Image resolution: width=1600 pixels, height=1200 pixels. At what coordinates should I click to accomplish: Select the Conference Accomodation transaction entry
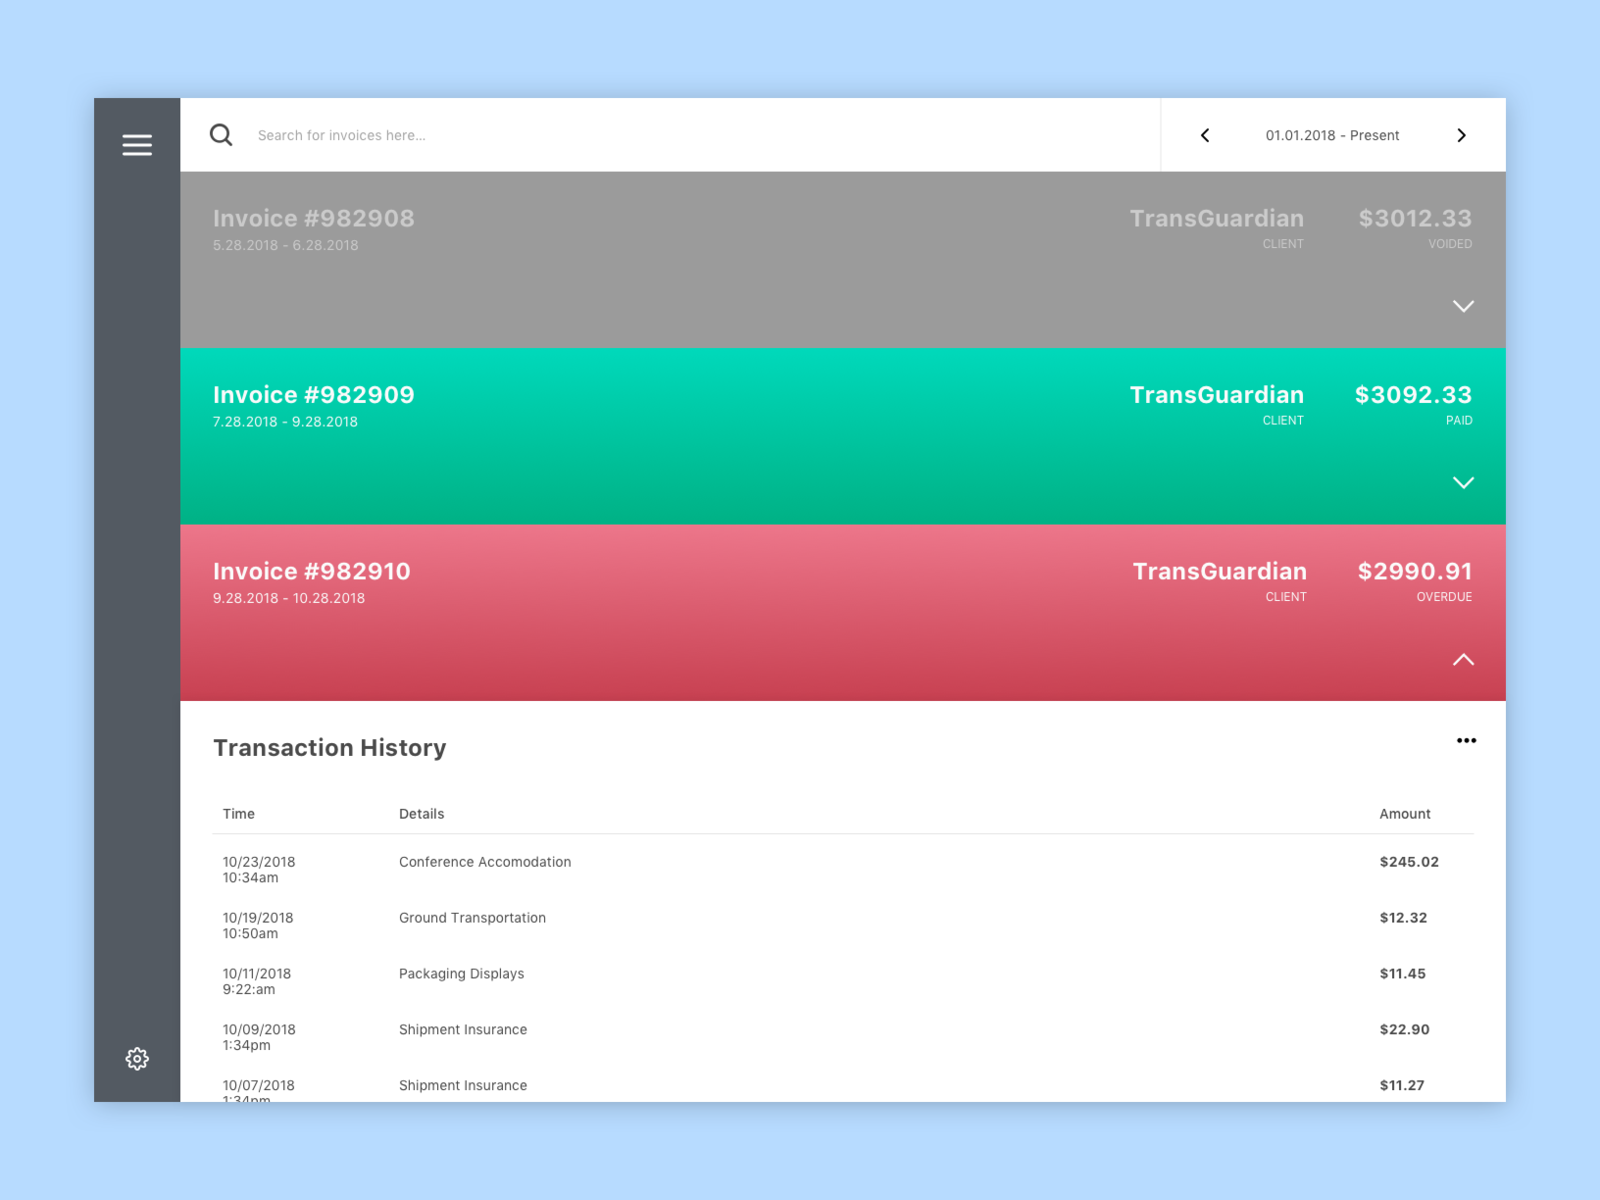coord(485,861)
